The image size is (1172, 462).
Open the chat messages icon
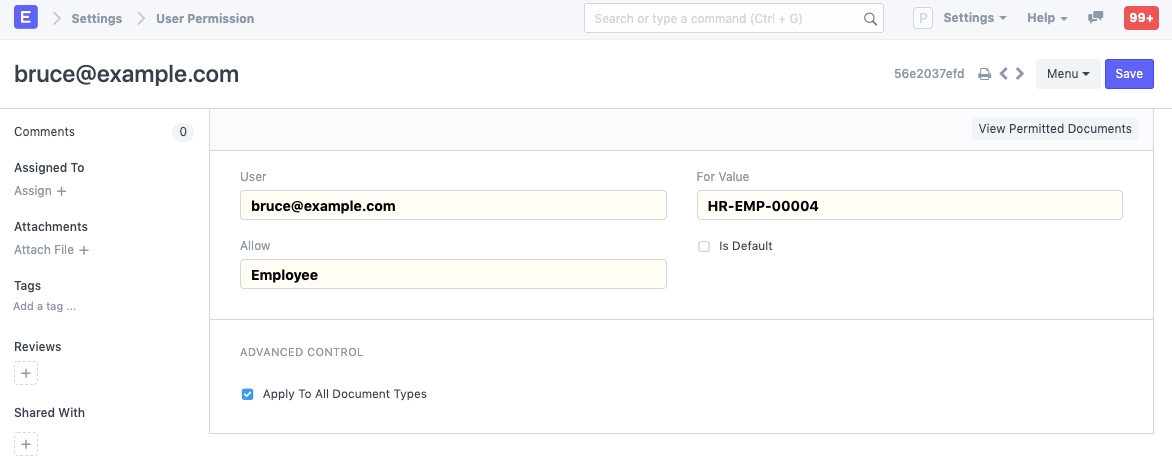tap(1096, 18)
